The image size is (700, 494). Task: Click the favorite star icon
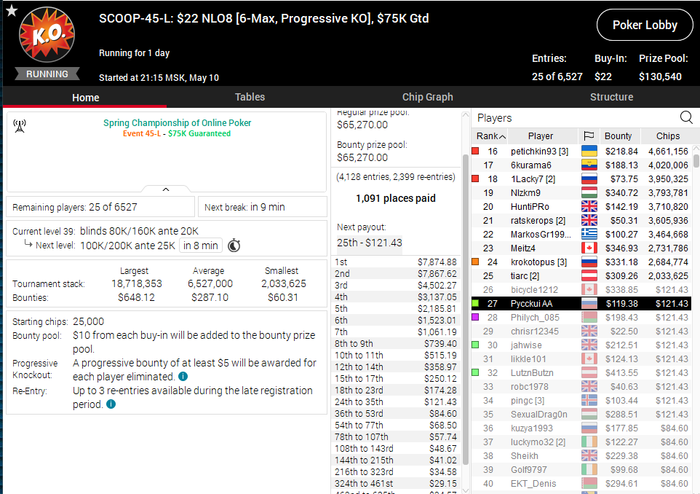pos(12,10)
